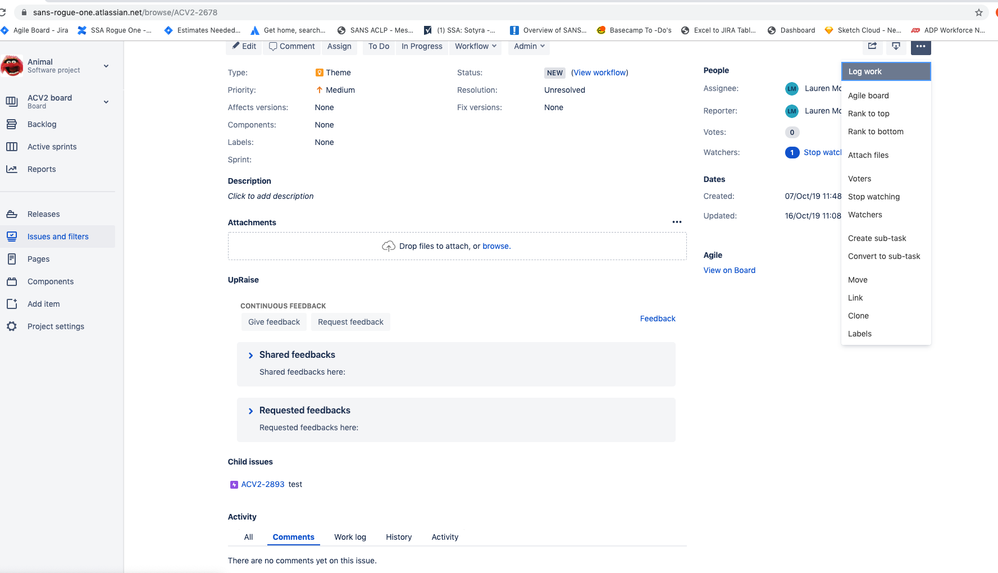Select Clone from the menu
Viewport: 998px width, 573px height.
pos(885,316)
